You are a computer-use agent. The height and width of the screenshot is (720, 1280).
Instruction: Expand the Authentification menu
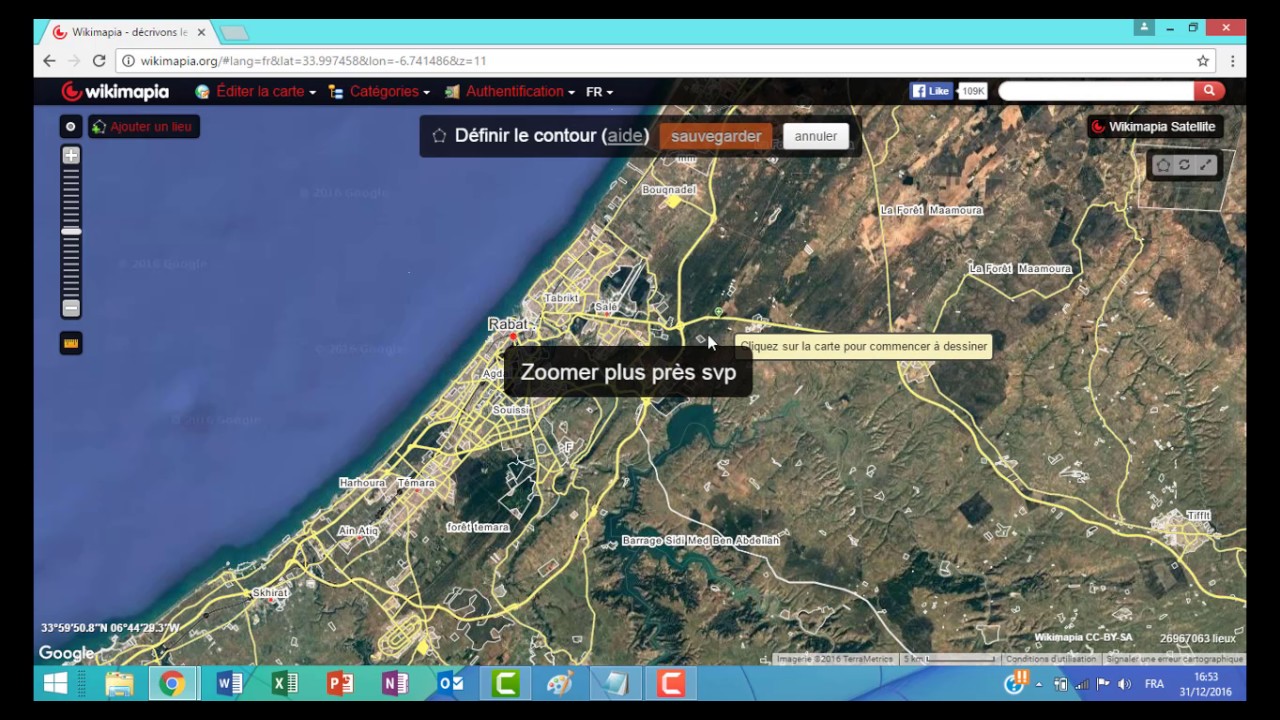tap(510, 92)
